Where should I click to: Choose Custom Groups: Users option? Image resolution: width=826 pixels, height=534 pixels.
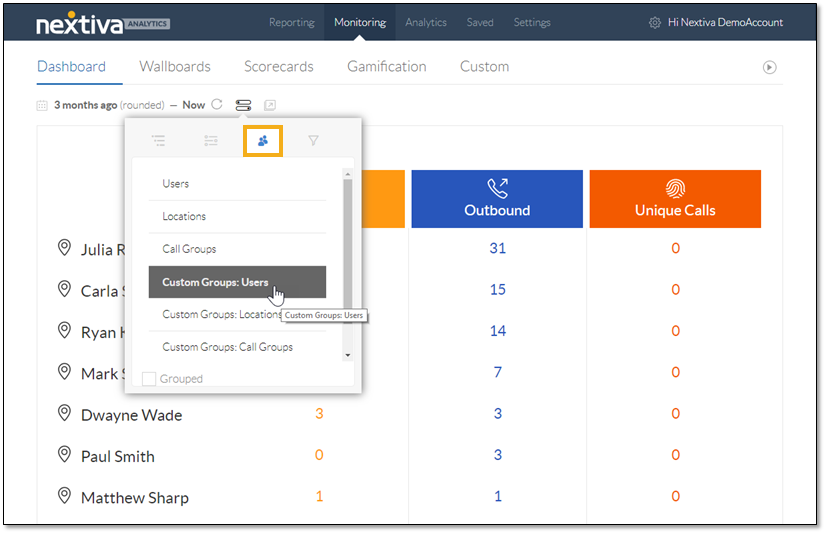[x=237, y=282]
